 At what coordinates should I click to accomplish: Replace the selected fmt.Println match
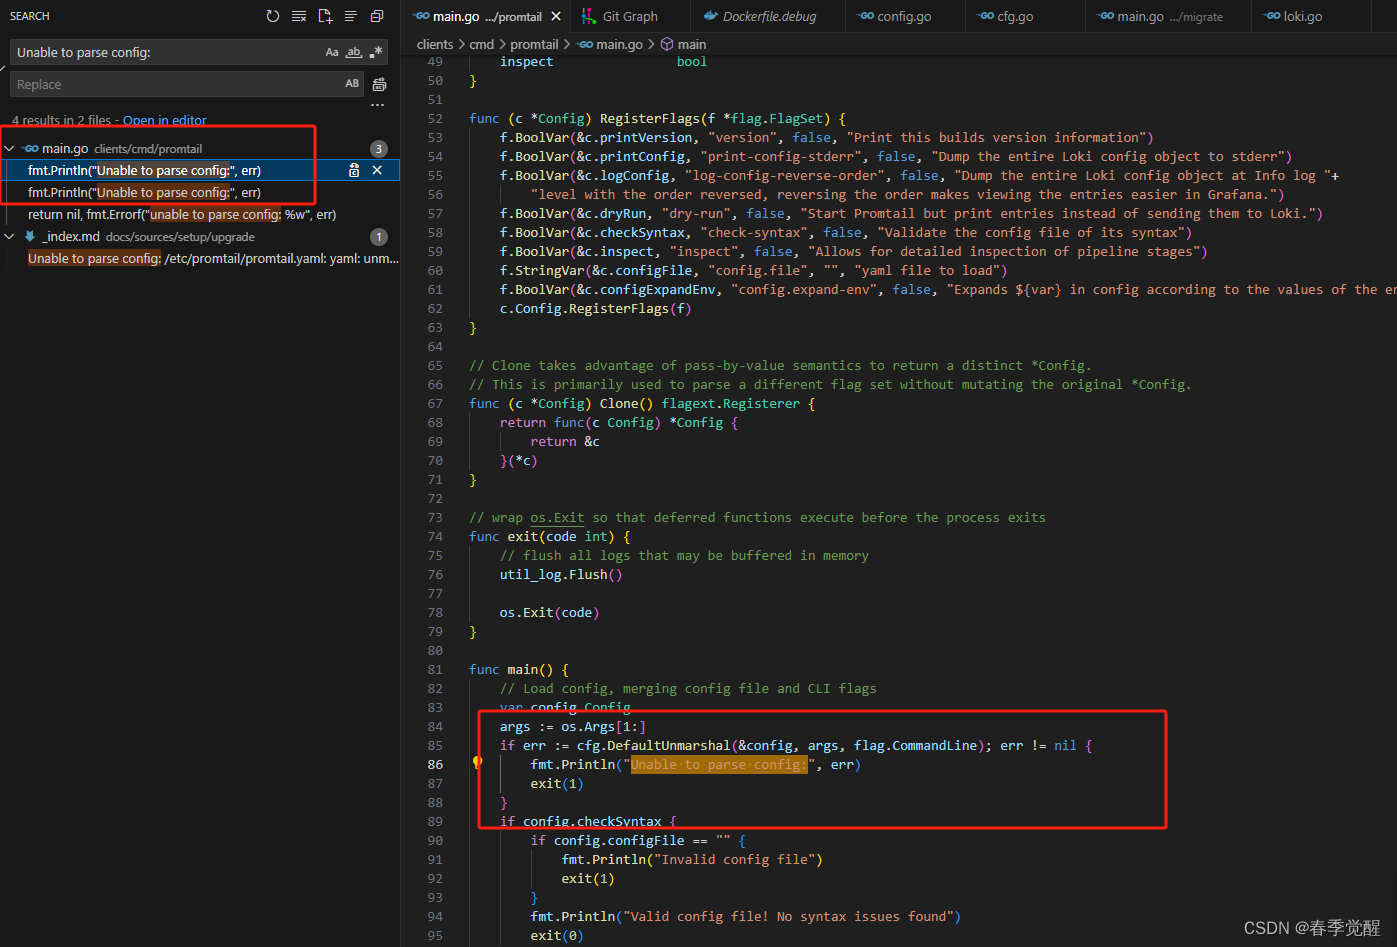(x=356, y=170)
